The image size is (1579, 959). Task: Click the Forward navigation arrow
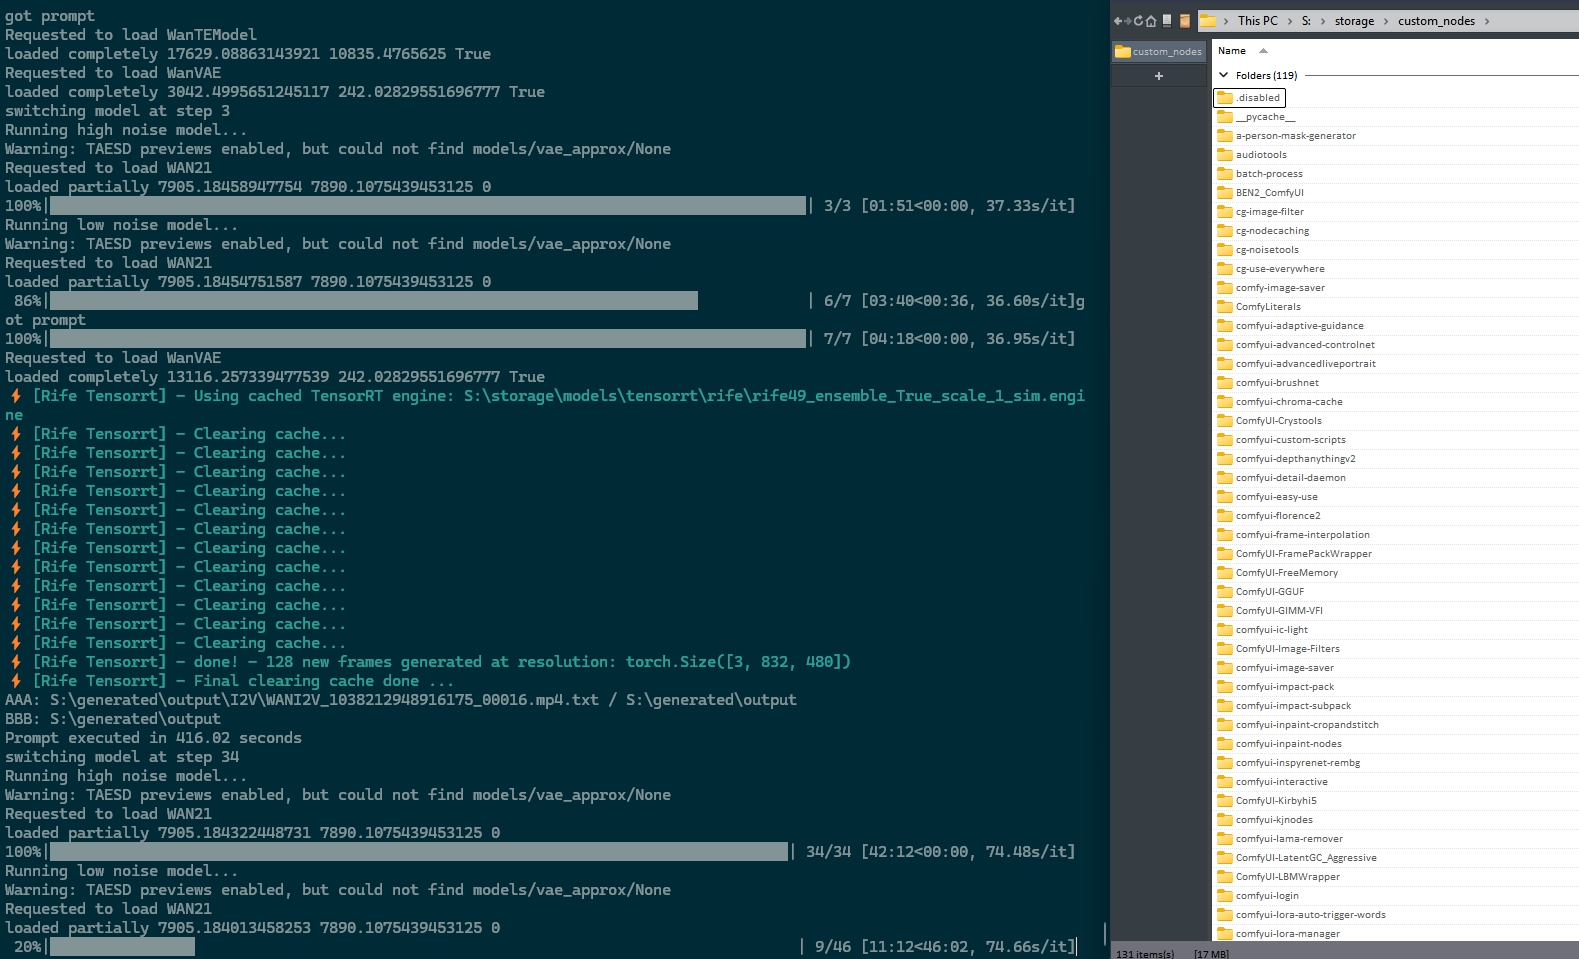click(x=1127, y=21)
